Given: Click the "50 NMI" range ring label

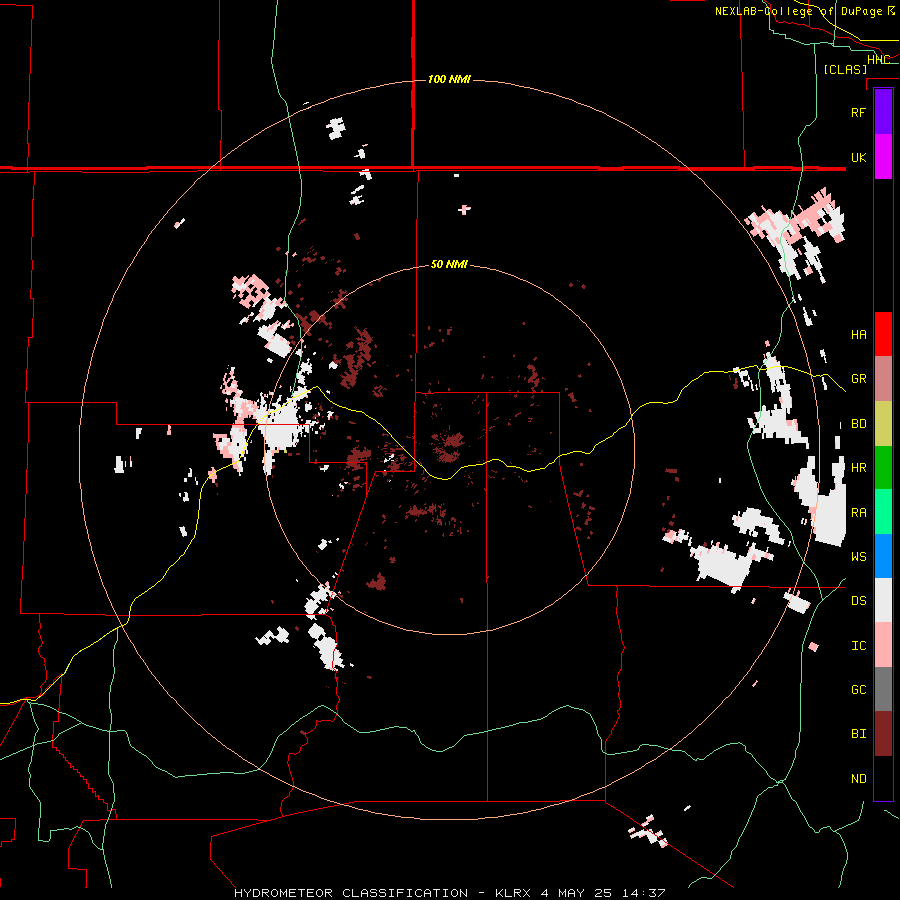Looking at the screenshot, I should click(x=449, y=264).
